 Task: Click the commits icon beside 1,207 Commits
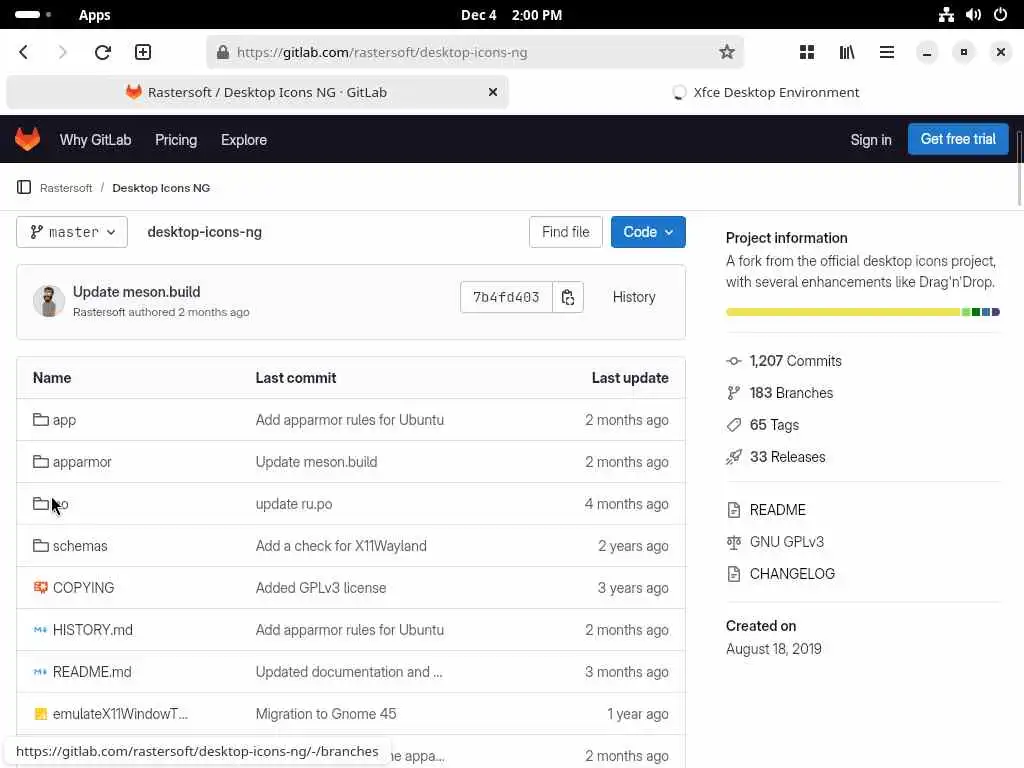(734, 361)
